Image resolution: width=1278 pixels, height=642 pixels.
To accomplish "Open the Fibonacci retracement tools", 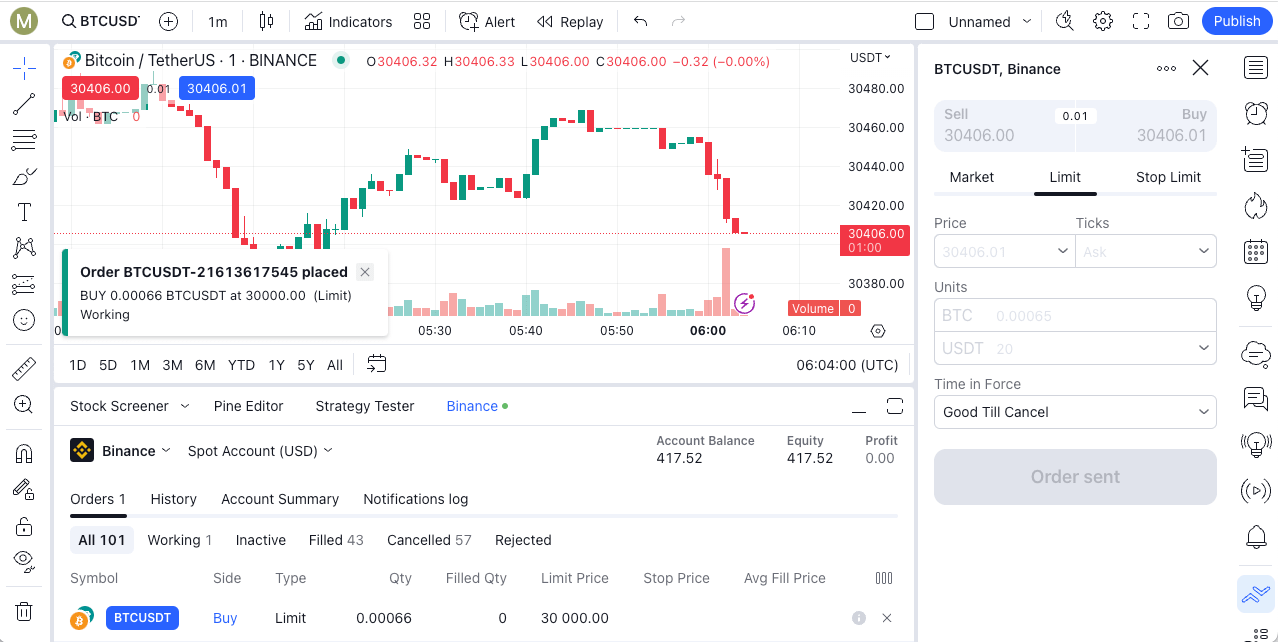I will pos(24,140).
